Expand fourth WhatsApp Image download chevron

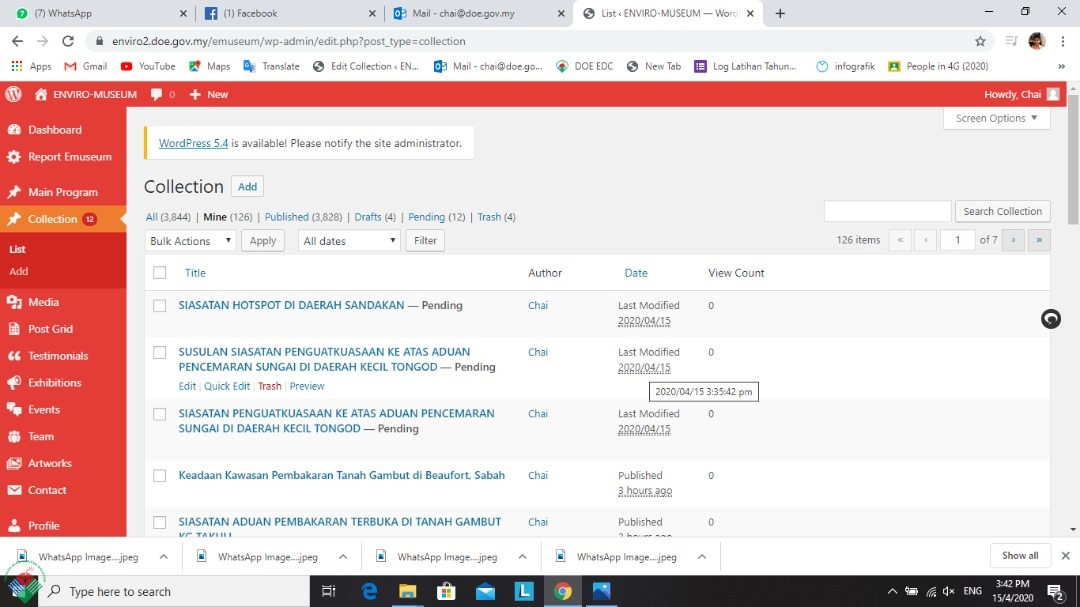point(702,557)
